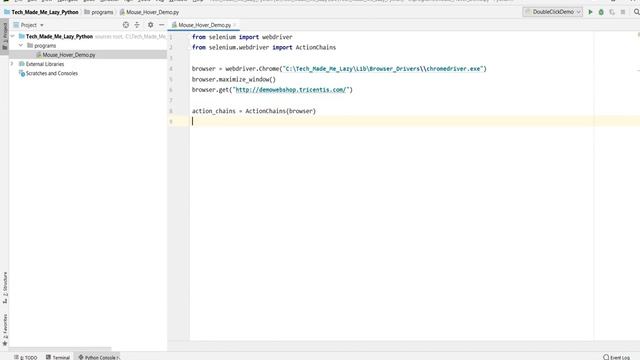
Task: Open Project panel settings gear
Action: [151, 25]
